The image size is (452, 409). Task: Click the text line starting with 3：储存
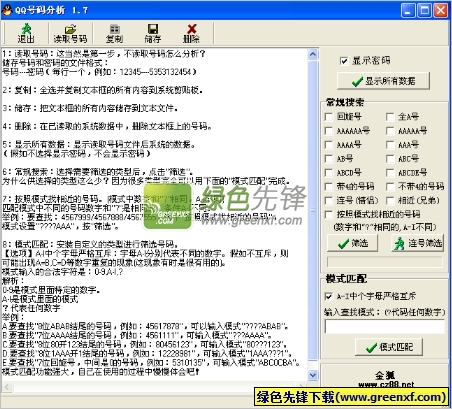point(90,108)
